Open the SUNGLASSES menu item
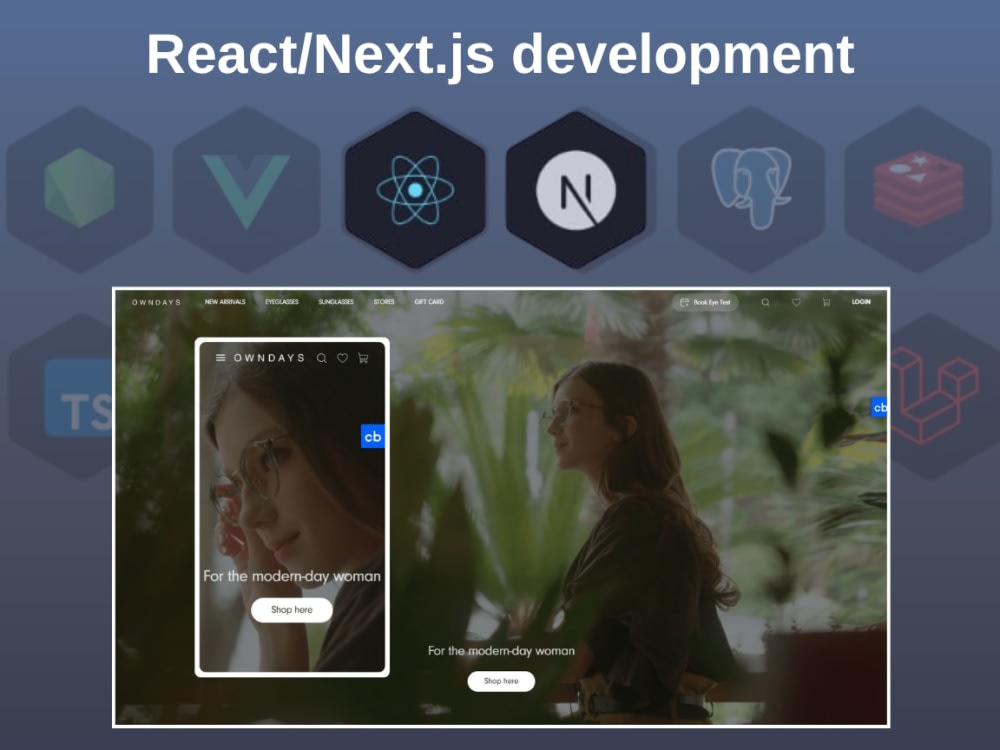This screenshot has height=750, width=1000. [336, 302]
